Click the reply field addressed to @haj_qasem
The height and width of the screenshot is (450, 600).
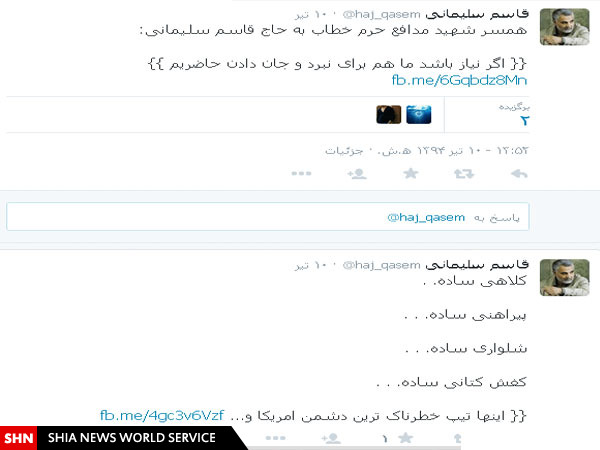coord(268,217)
